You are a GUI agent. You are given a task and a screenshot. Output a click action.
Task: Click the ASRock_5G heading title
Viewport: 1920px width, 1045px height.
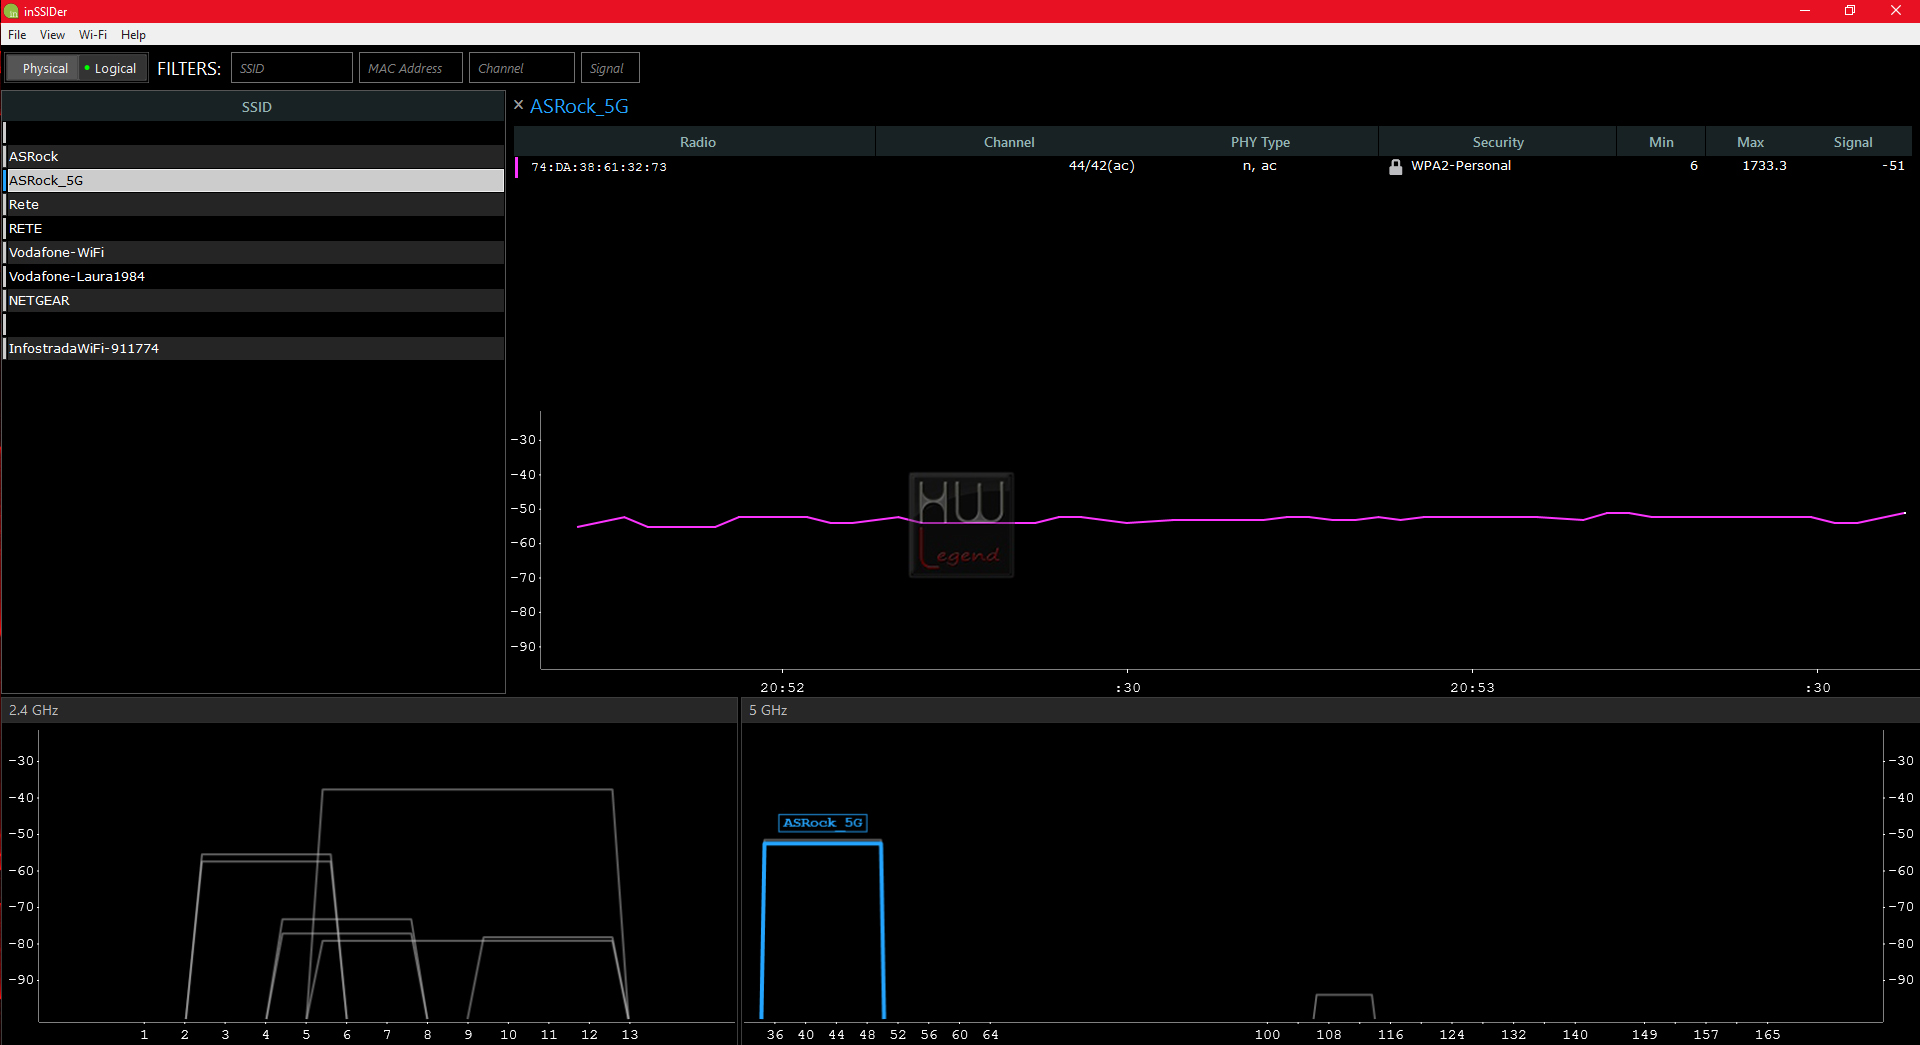[x=579, y=106]
